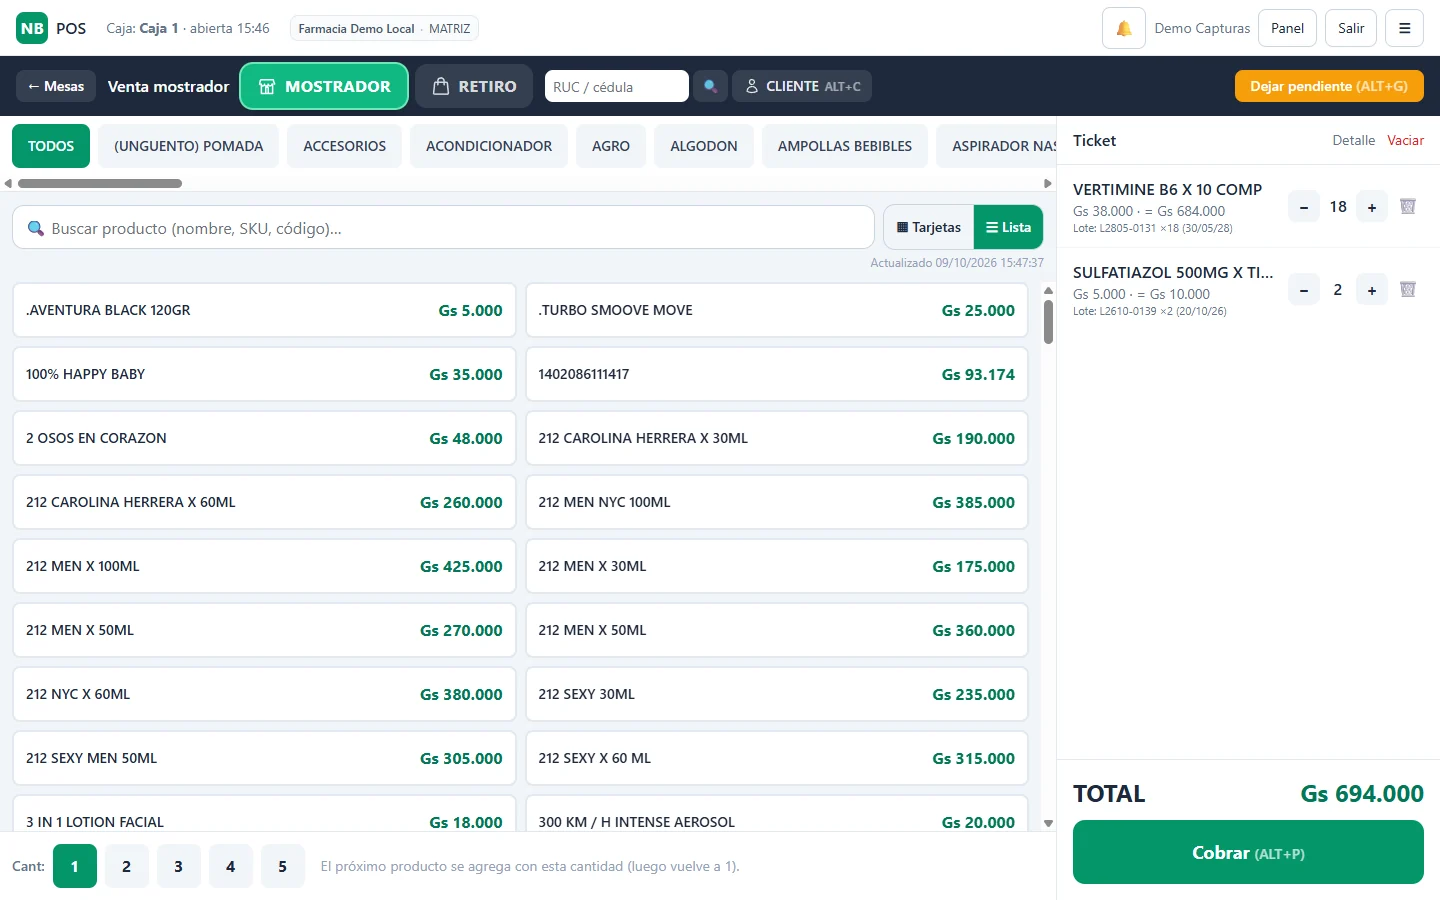
Task: Click the category bar horizontal scrollbar
Action: 100,183
